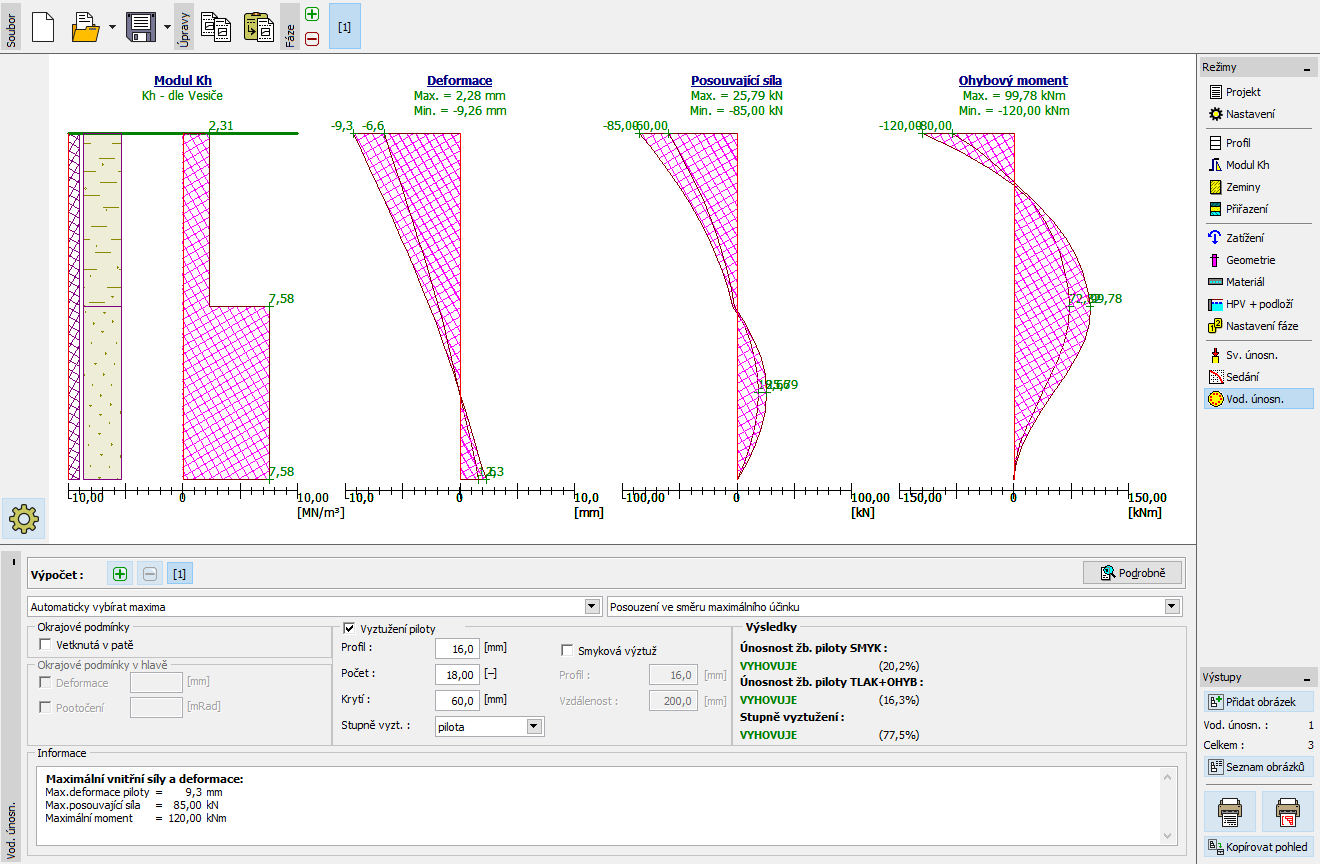1320x864 pixels.
Task: Open the Nastavení fáze mode
Action: [1257, 326]
